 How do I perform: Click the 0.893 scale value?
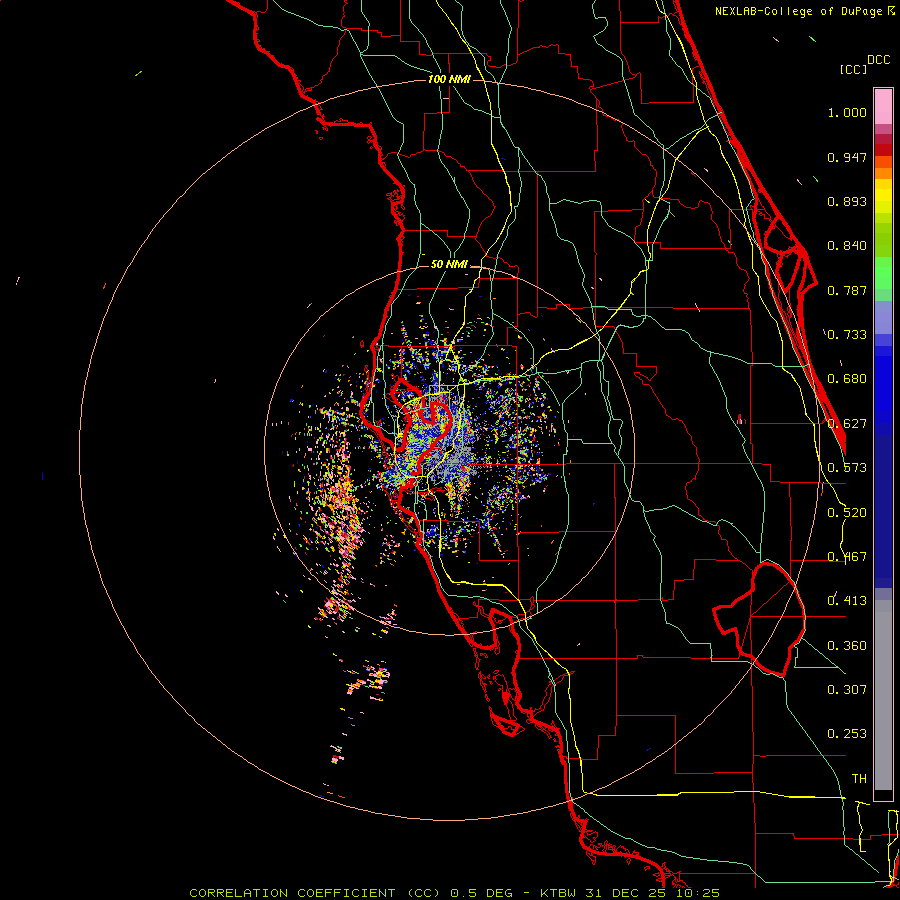[x=847, y=201]
